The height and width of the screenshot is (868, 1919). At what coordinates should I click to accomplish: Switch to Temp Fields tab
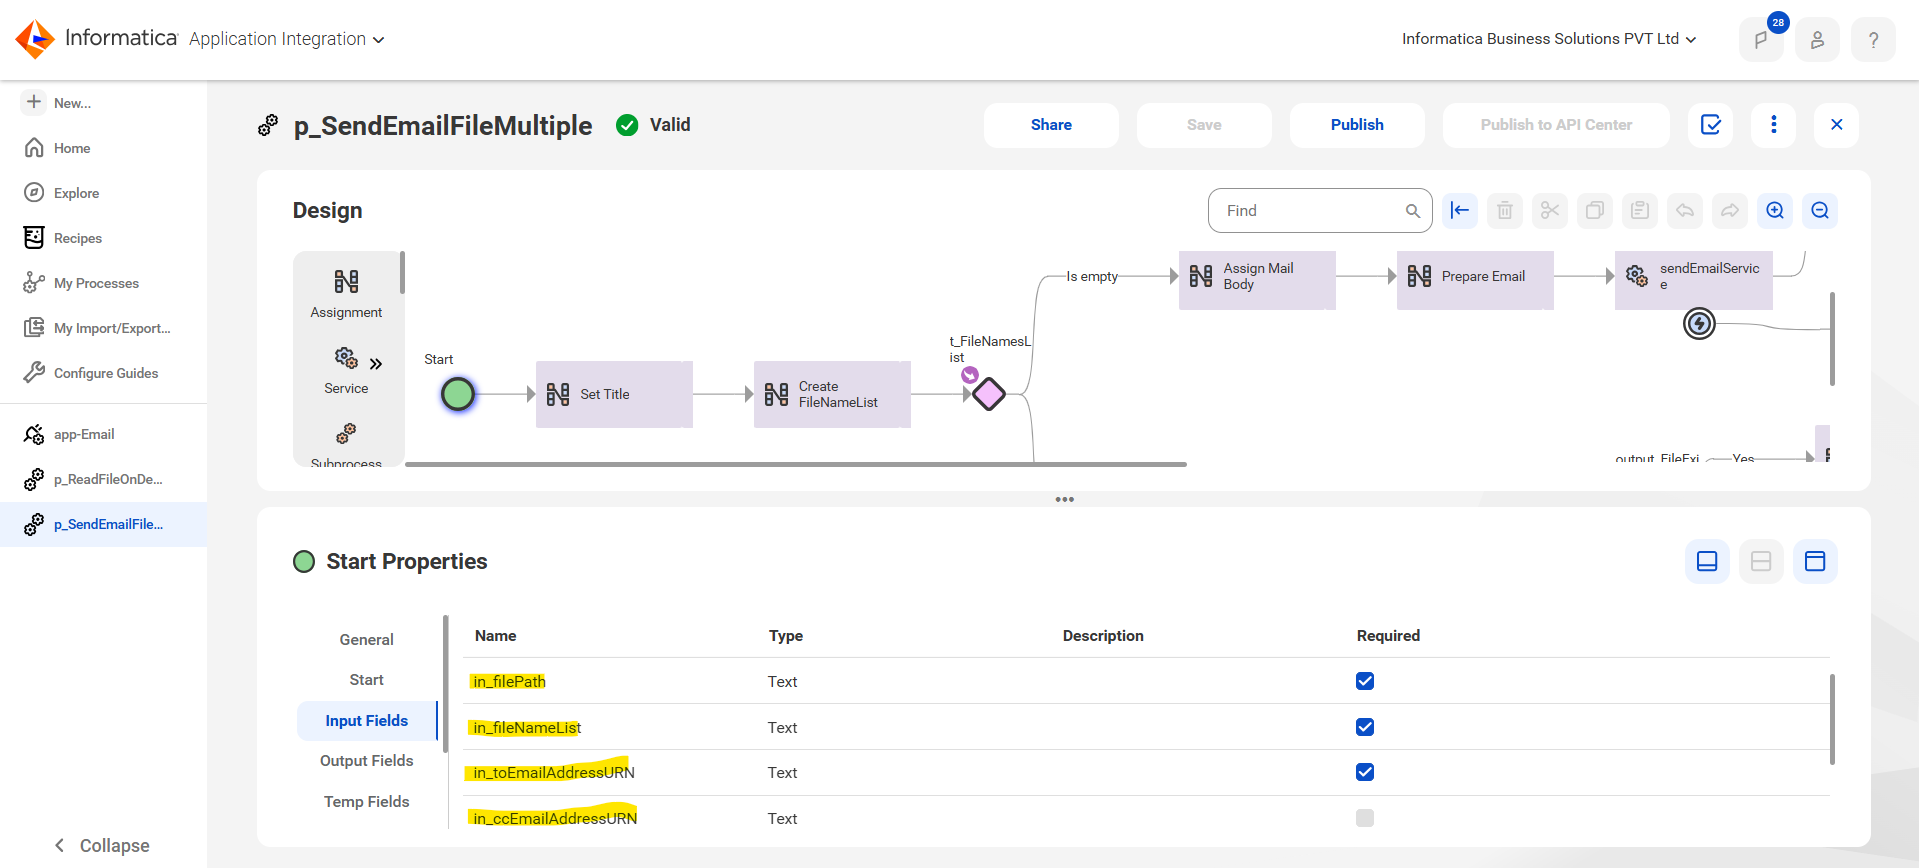click(x=366, y=802)
